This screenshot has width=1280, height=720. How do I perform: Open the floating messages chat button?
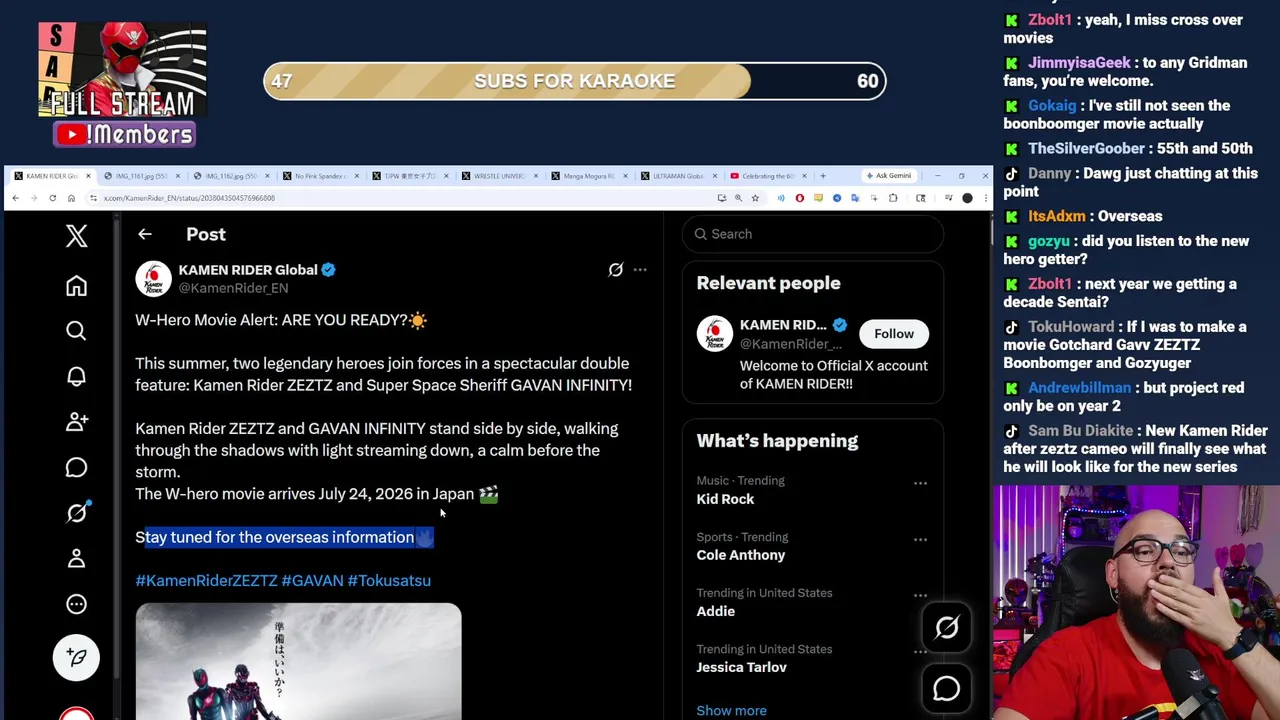(x=946, y=688)
